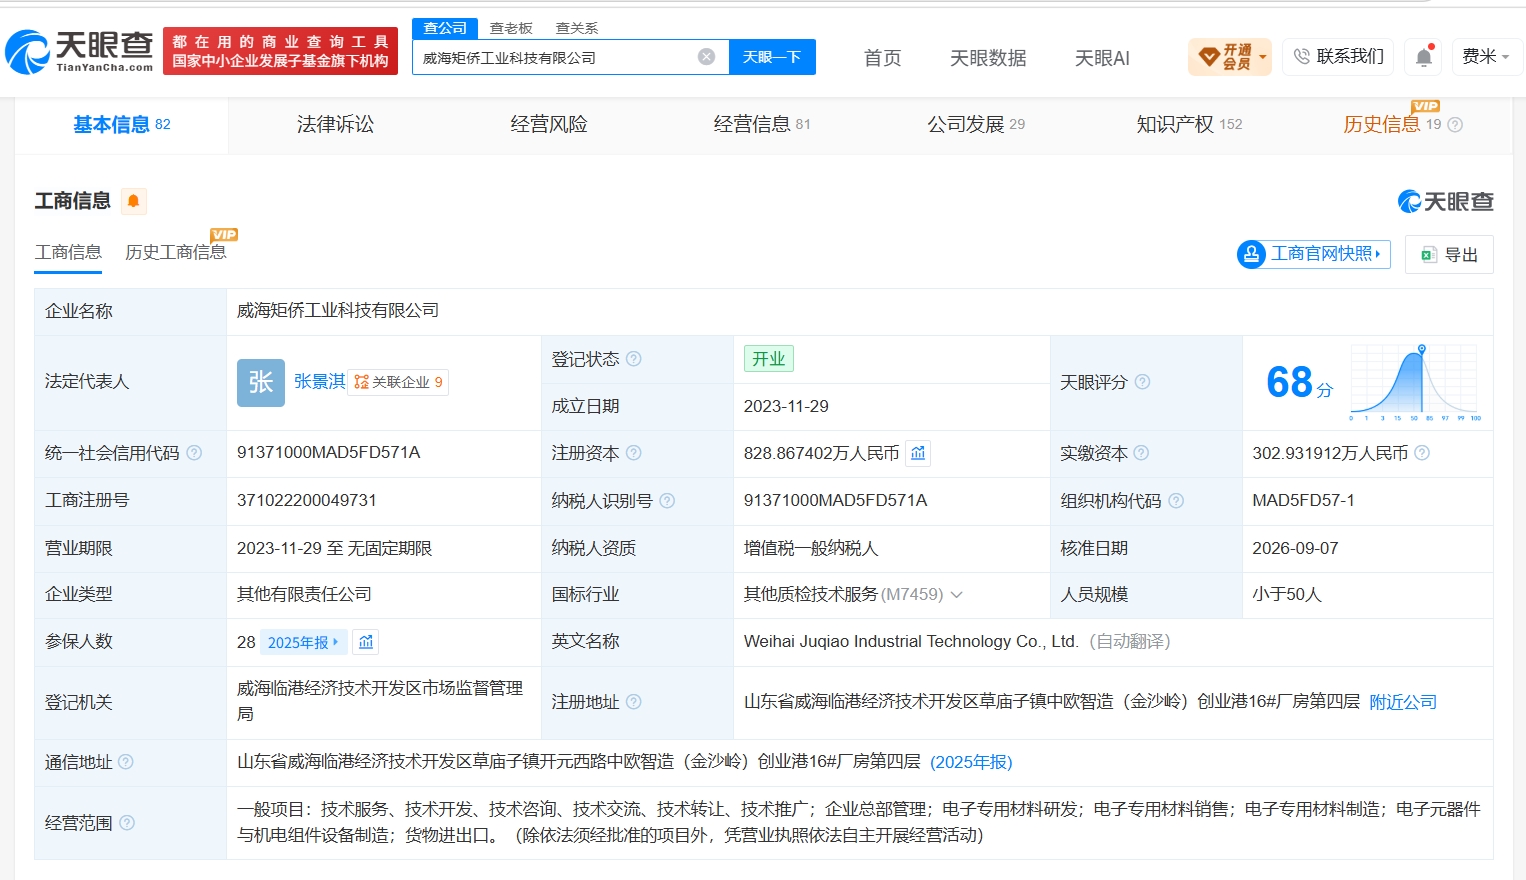Select the 工商信息 sub-tab
Screen dimensions: 1526x880
tap(68, 252)
